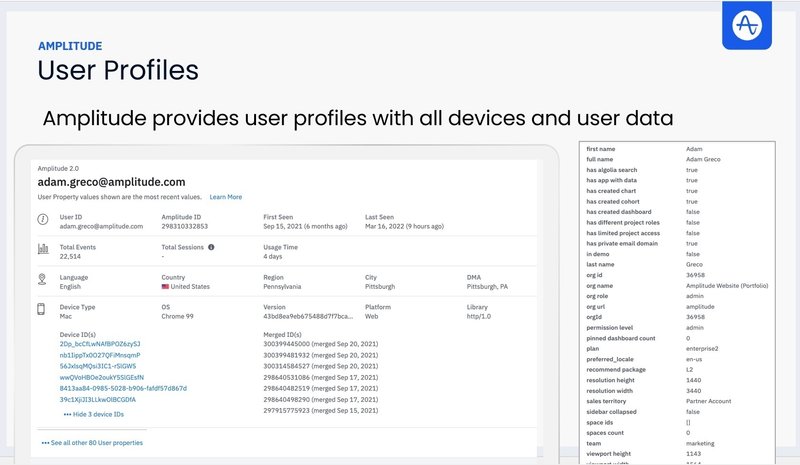Click Device Type value Mac
Image resolution: width=800 pixels, height=465 pixels.
click(66, 316)
